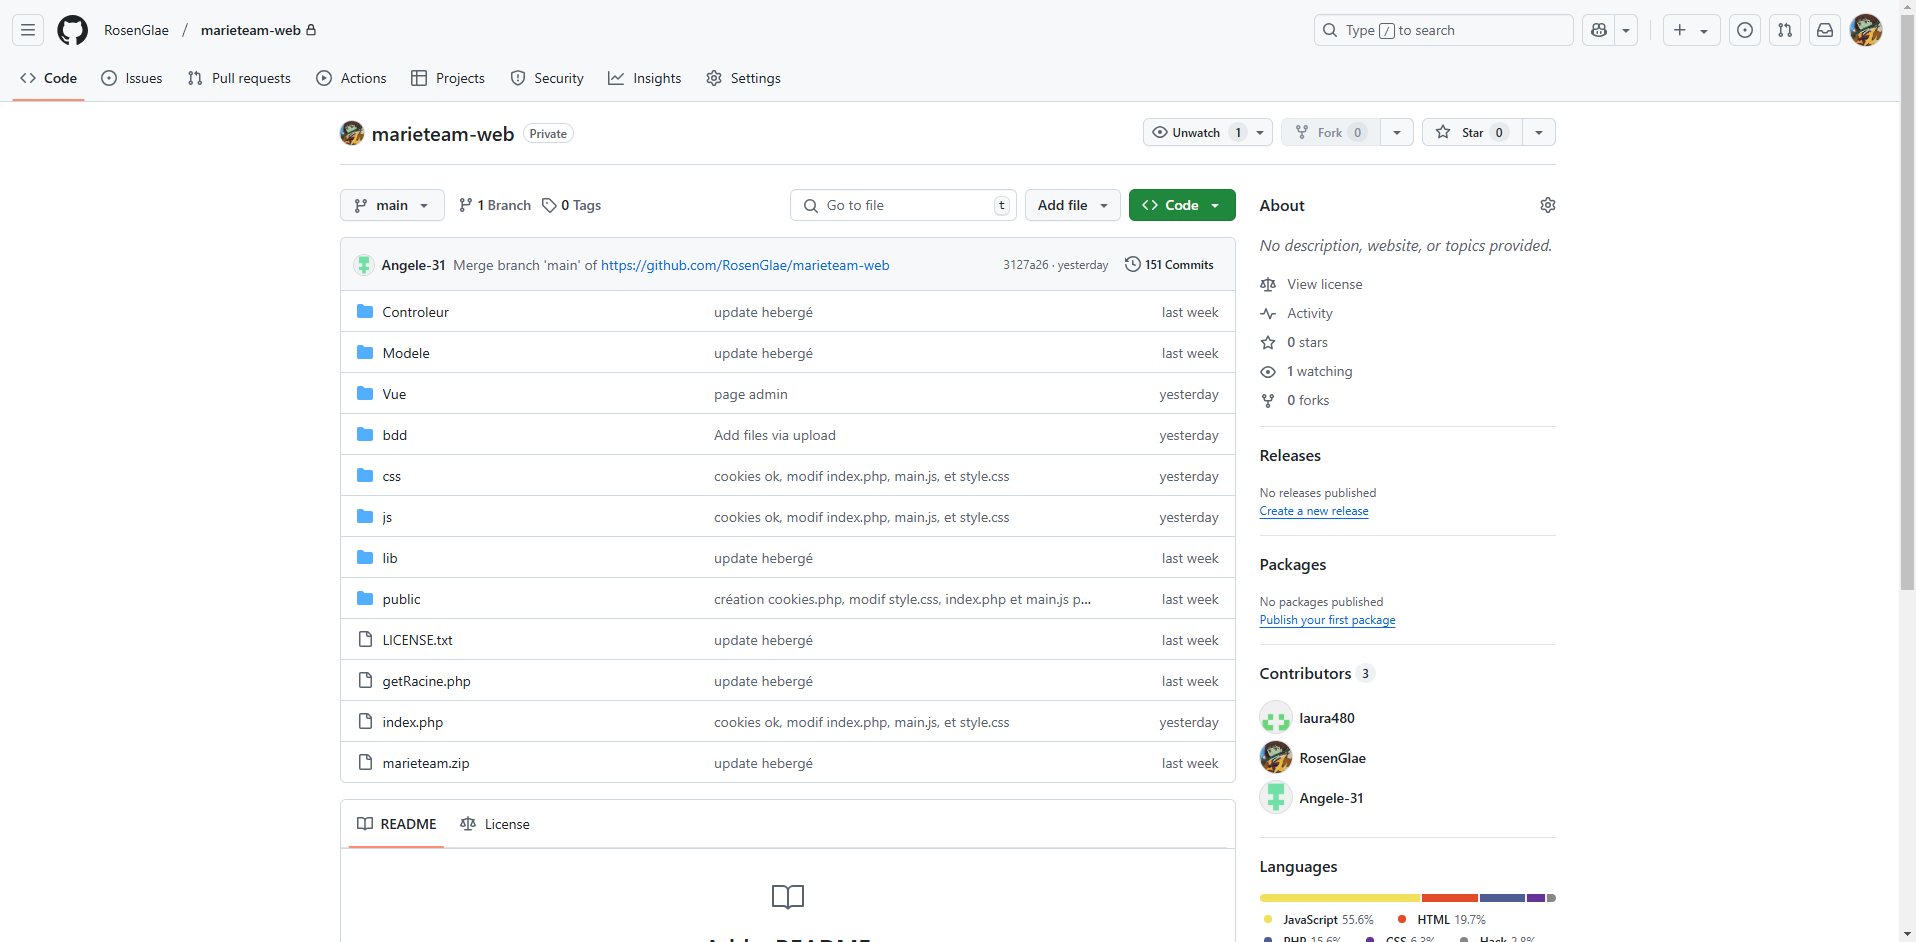Expand the green Code dropdown button
The width and height of the screenshot is (1916, 942).
1181,205
